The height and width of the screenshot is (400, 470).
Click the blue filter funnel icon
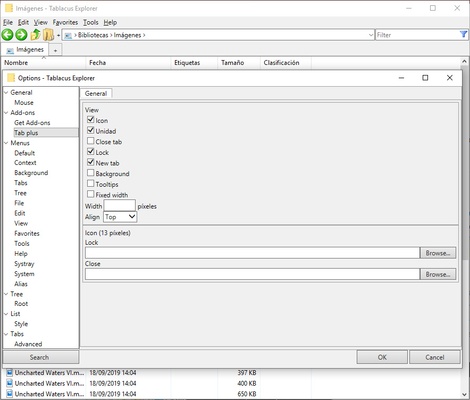pos(463,34)
